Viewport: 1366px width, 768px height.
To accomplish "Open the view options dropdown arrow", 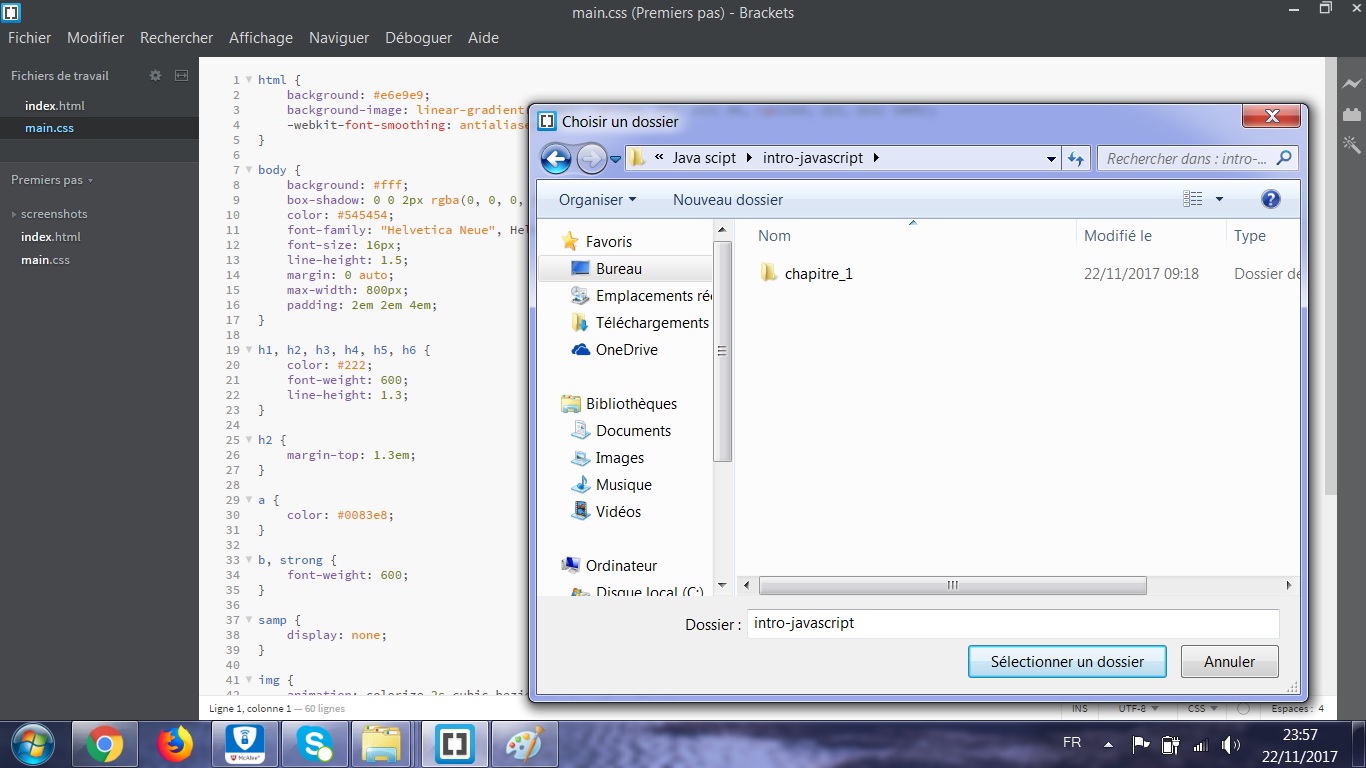I will coord(1219,199).
